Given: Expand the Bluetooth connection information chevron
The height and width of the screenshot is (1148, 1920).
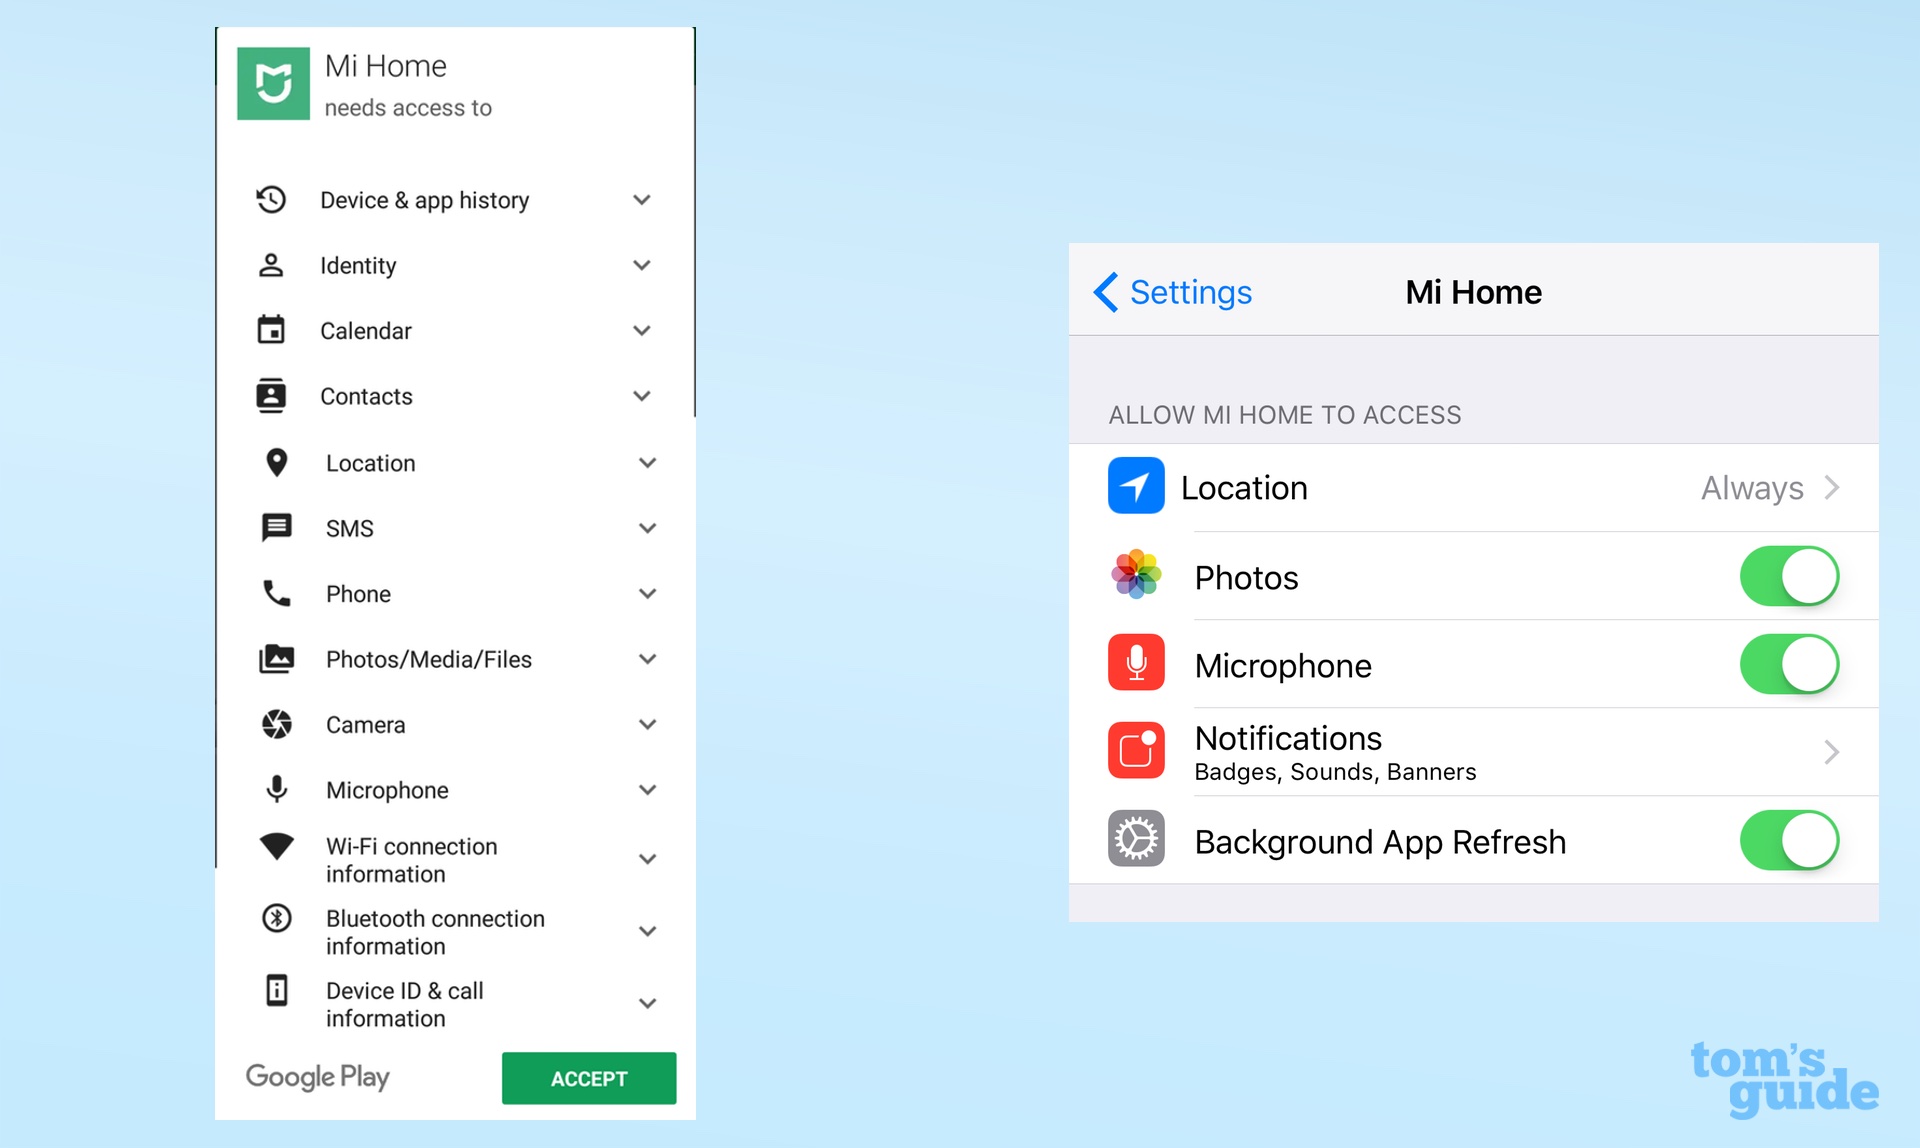Looking at the screenshot, I should [x=648, y=931].
